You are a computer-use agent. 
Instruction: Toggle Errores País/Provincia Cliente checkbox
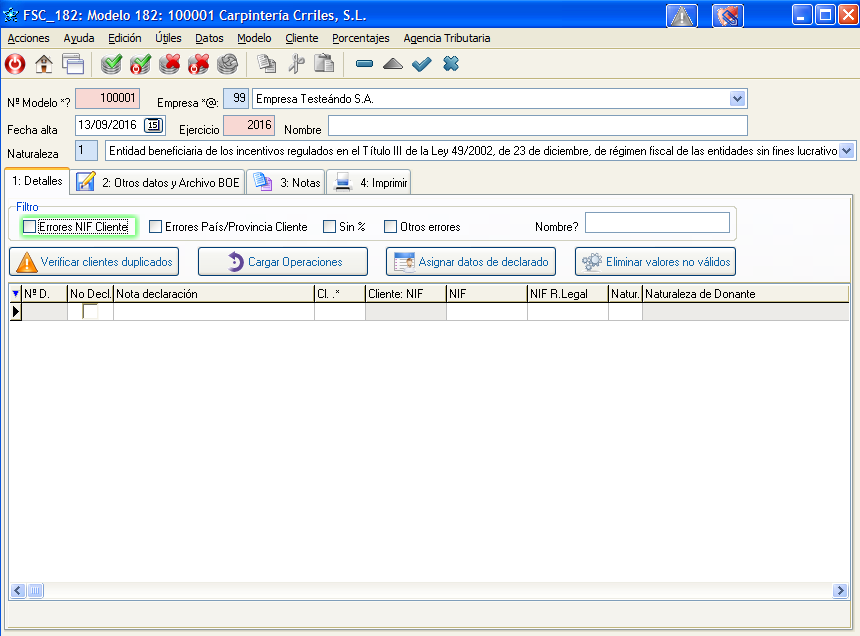click(155, 227)
